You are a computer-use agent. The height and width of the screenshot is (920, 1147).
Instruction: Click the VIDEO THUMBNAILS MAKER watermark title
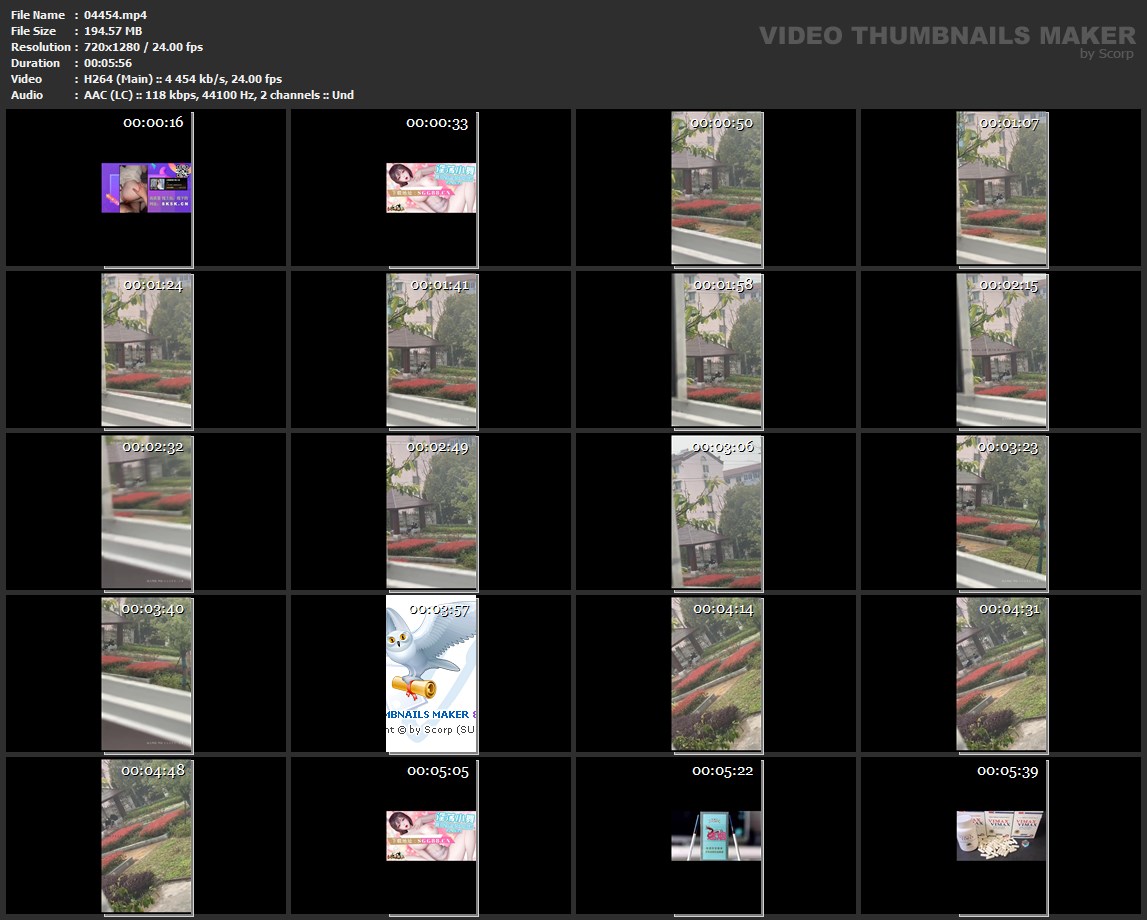[x=947, y=36]
